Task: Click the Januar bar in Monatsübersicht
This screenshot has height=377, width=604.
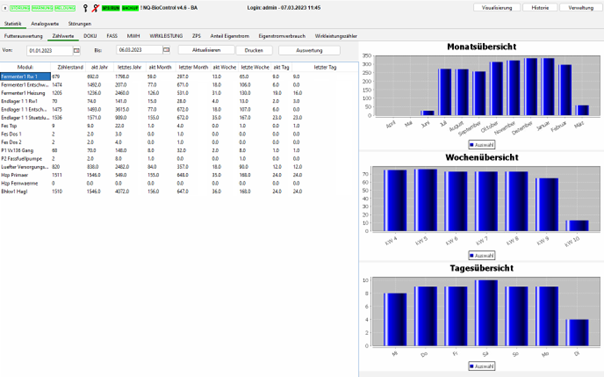Action: coord(547,87)
